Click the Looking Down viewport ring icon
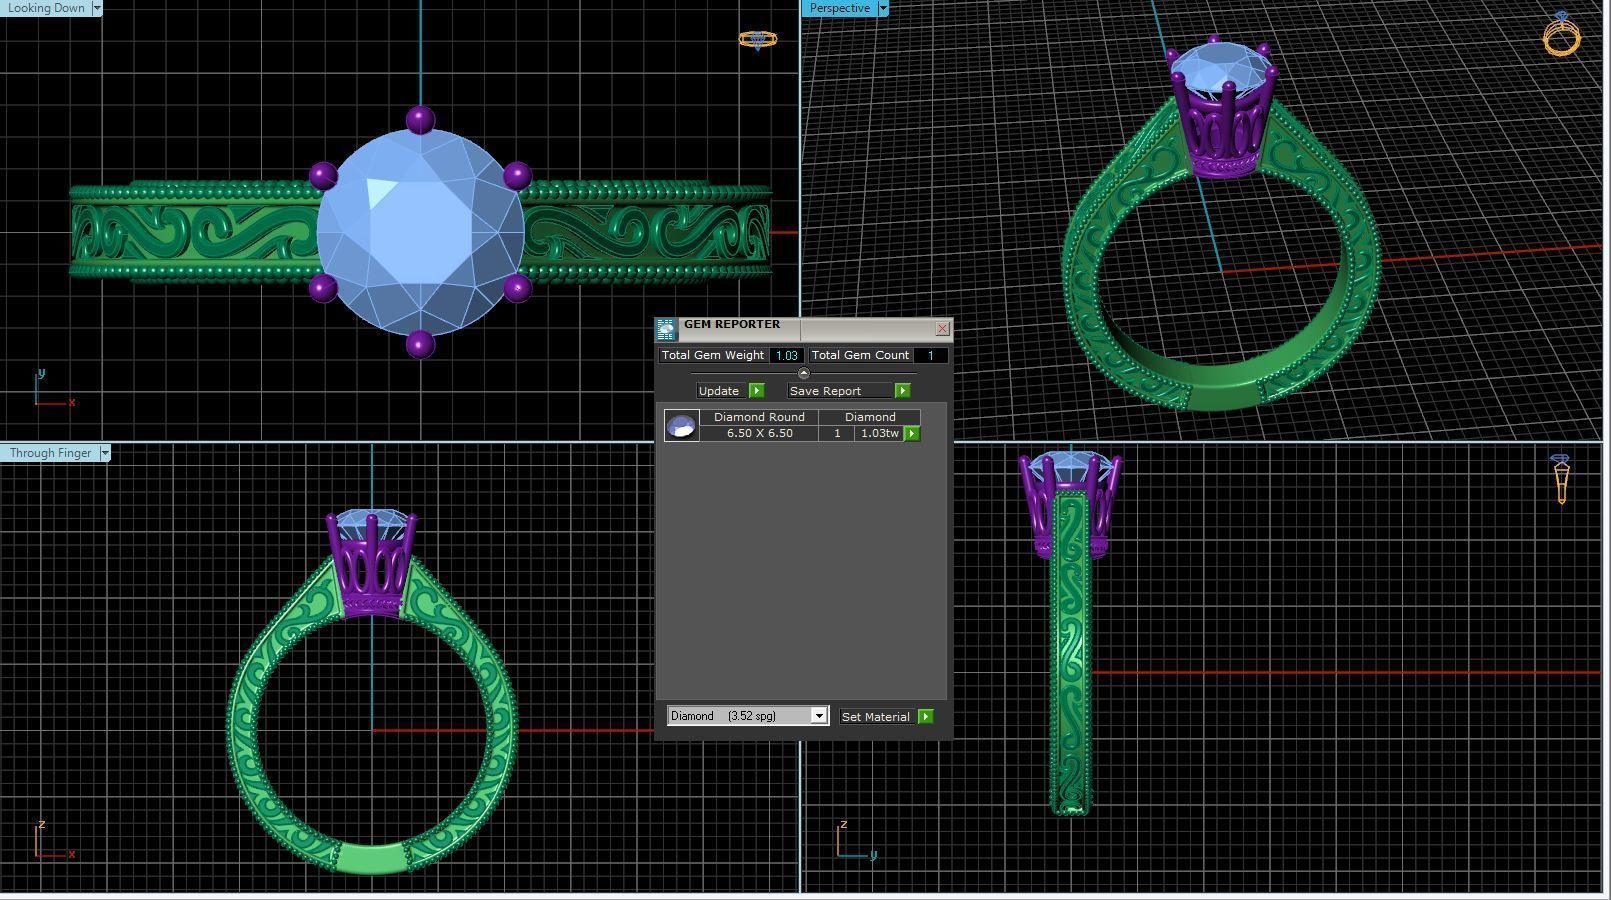The image size is (1611, 900). coord(757,40)
